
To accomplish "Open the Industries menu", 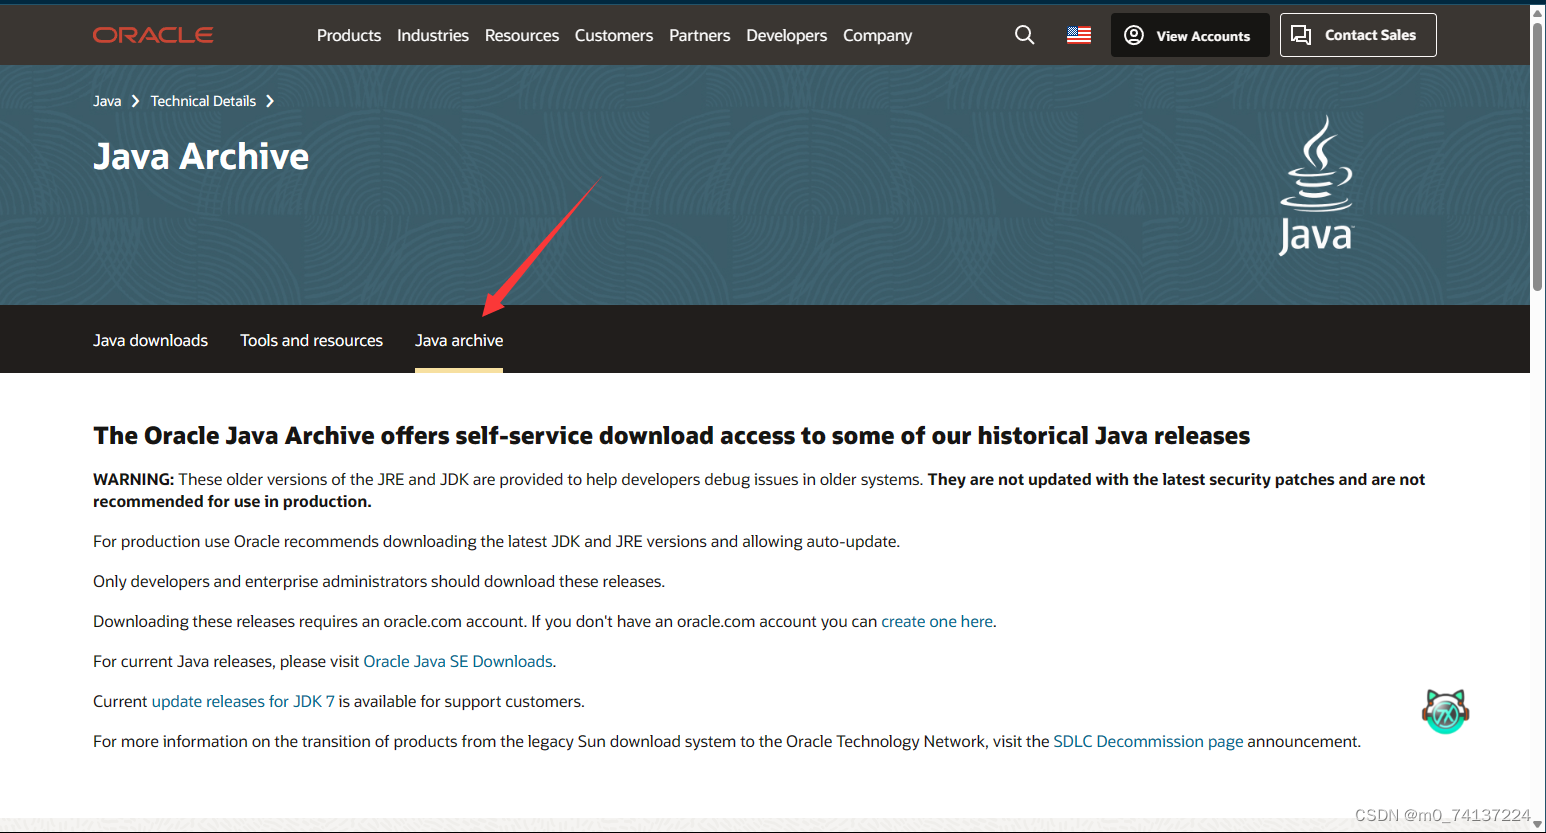I will 433,35.
